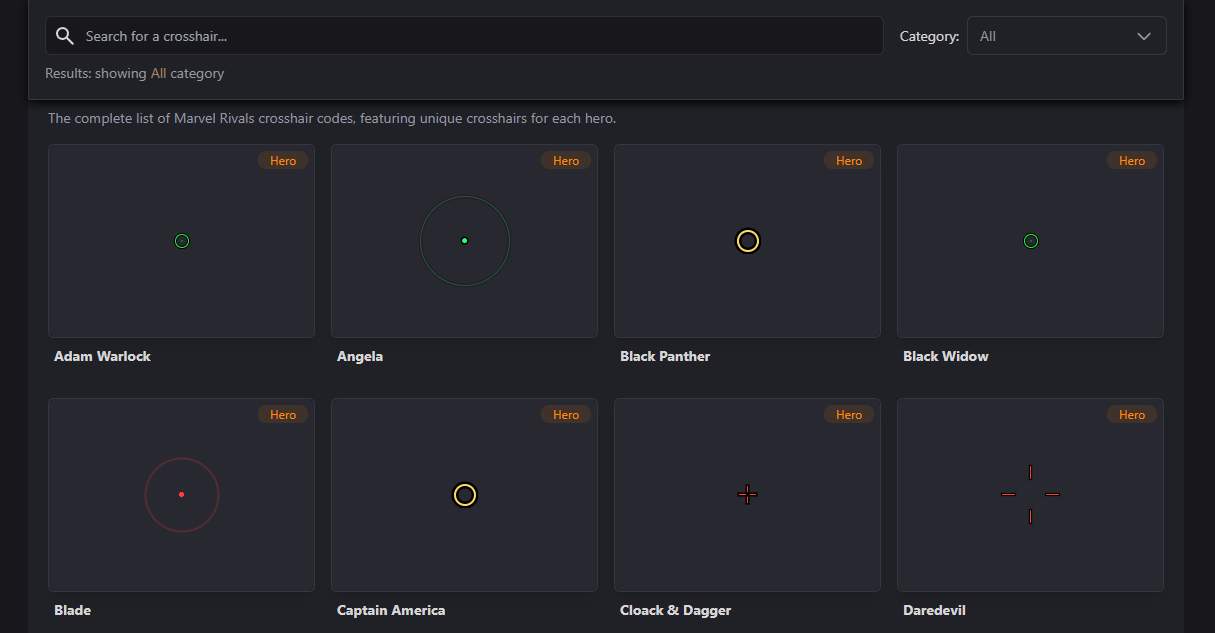The image size is (1215, 633).
Task: Open the Daredevil crosshair preview card
Action: 1030,495
